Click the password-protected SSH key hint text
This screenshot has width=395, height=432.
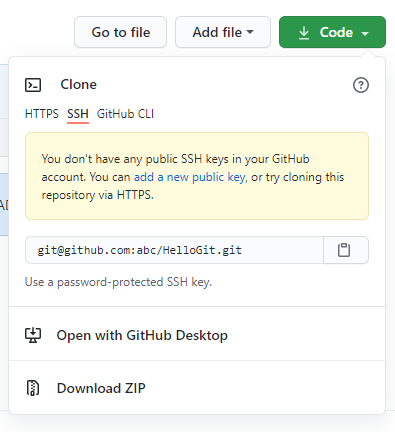(x=118, y=282)
